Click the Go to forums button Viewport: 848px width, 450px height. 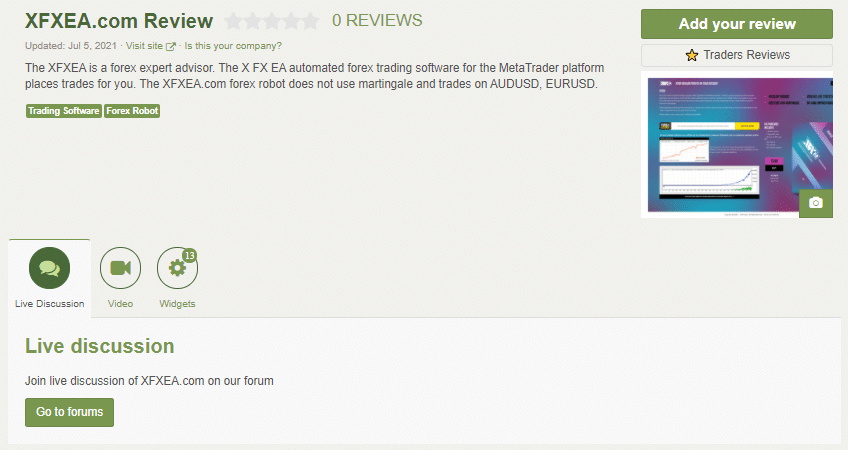click(69, 412)
